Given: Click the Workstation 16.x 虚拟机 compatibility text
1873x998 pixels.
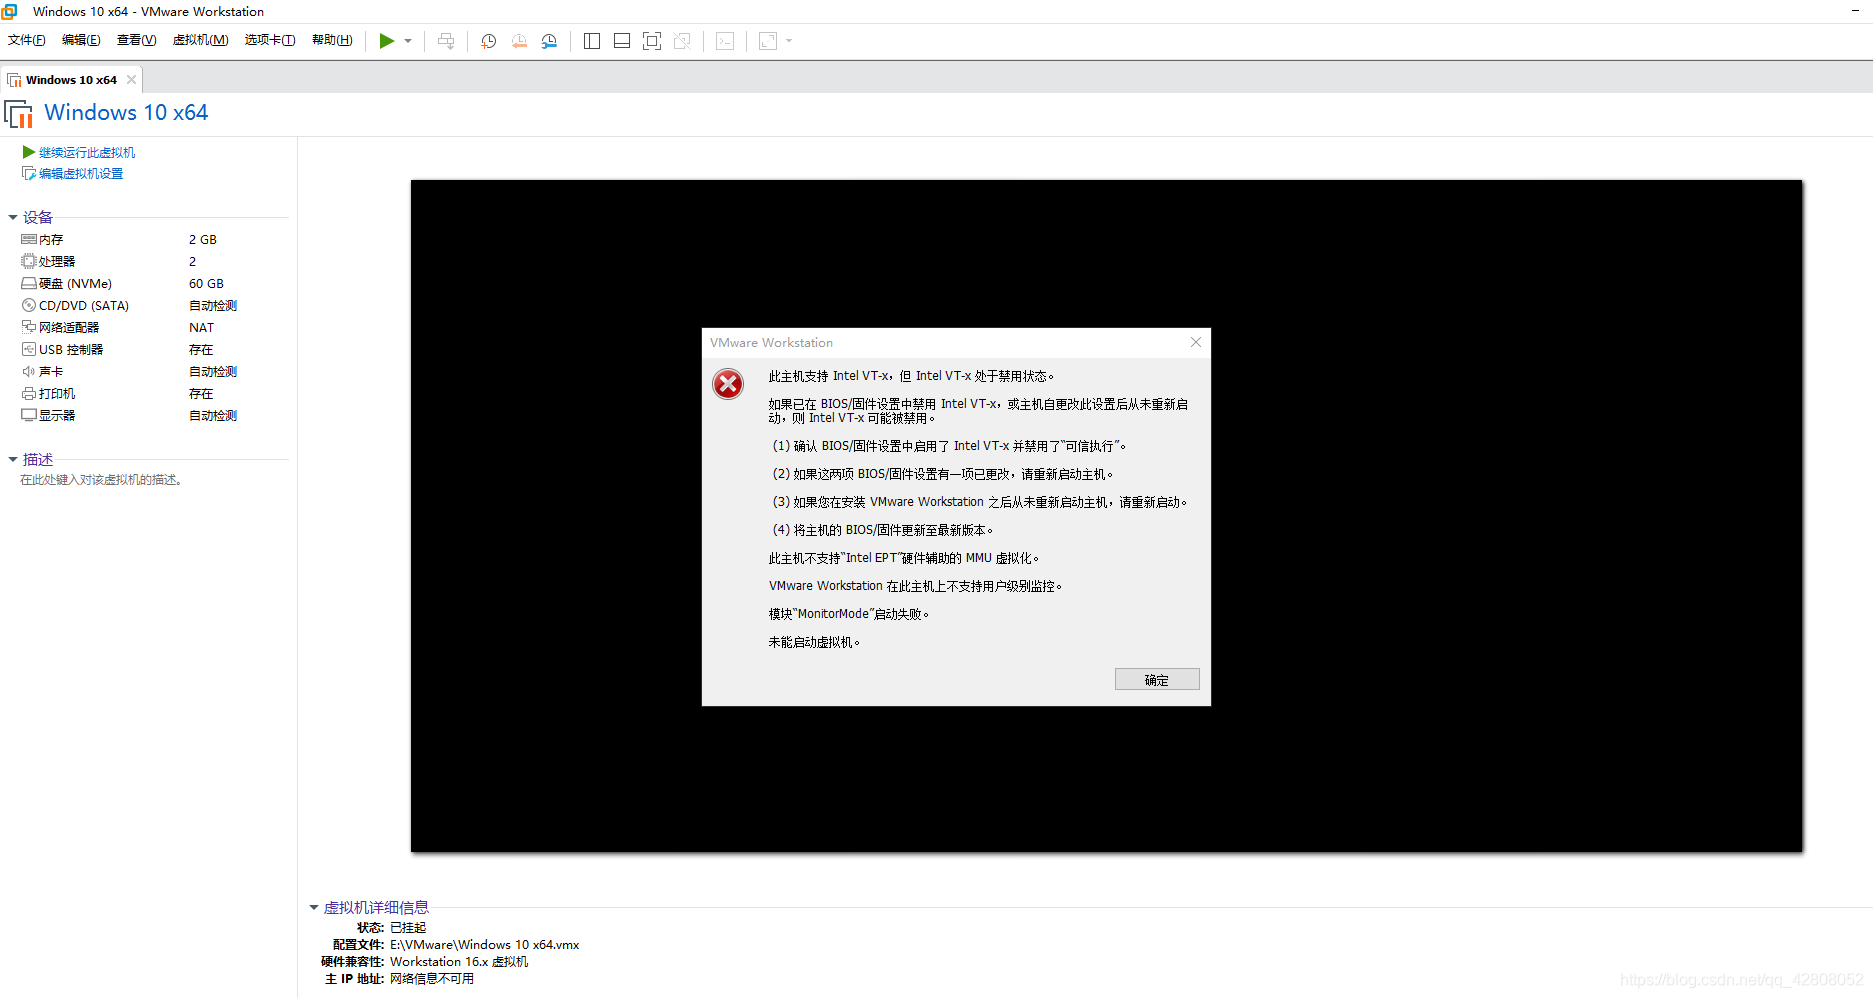Looking at the screenshot, I should pyautogui.click(x=459, y=961).
